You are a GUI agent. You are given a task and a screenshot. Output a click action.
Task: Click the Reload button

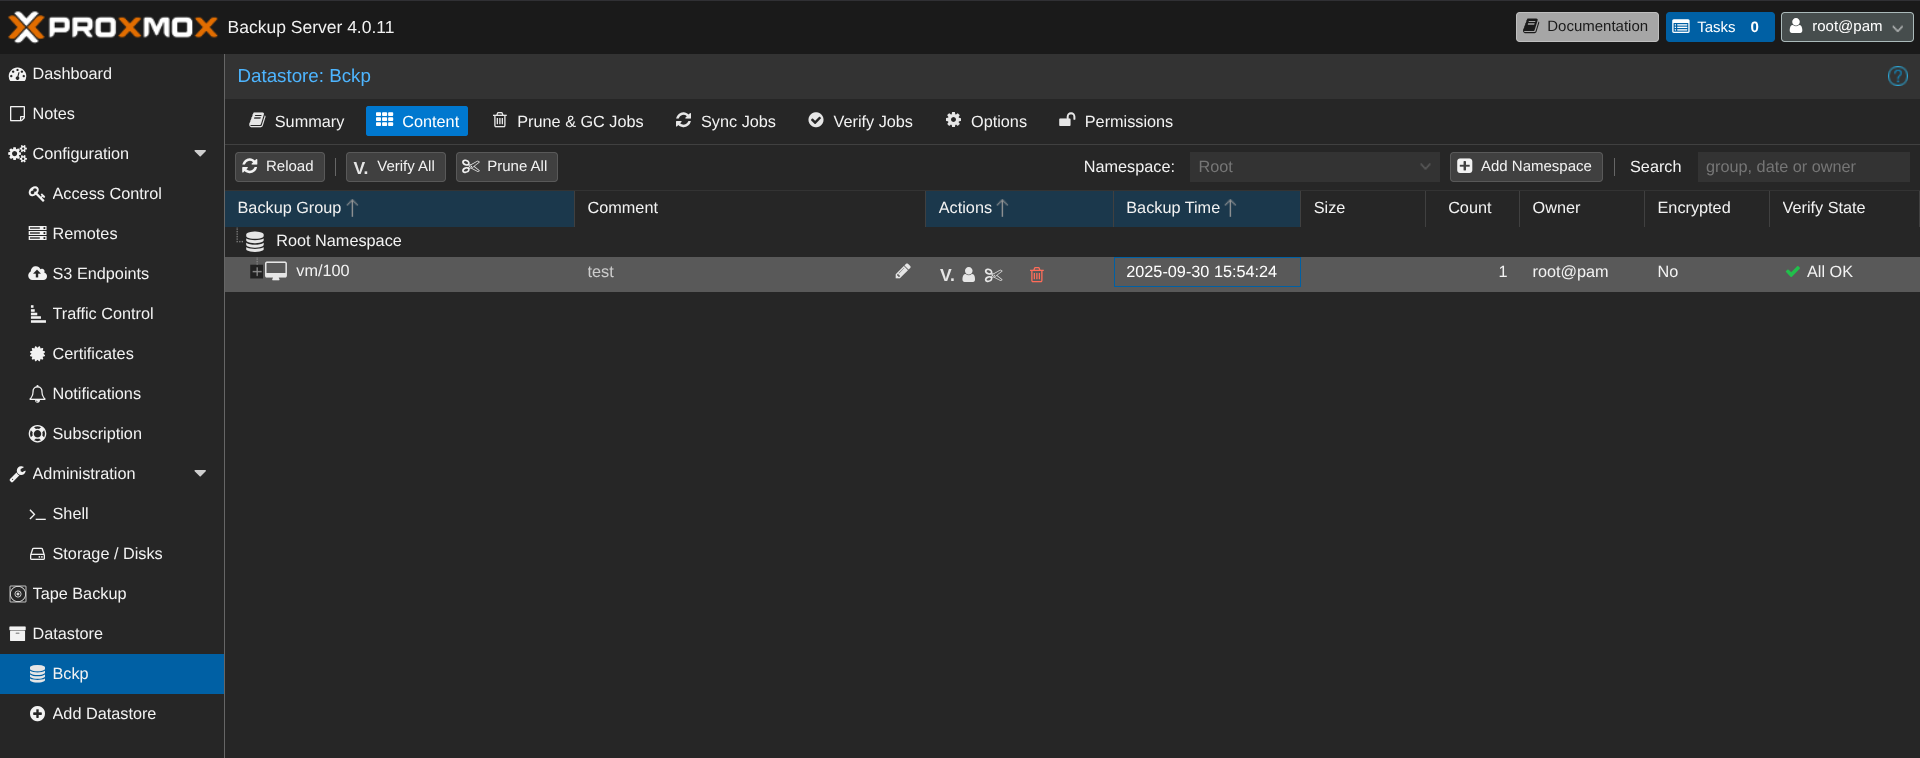pos(279,167)
